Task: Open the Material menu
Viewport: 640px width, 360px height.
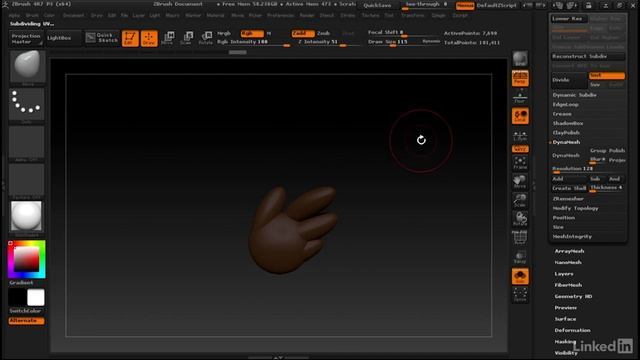Action: (x=215, y=16)
